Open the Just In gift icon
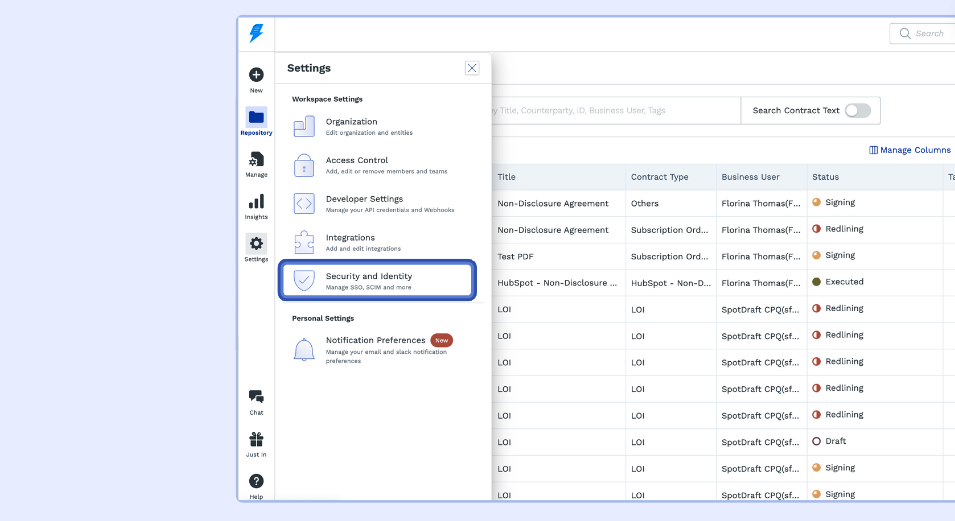955x521 pixels. click(x=256, y=440)
